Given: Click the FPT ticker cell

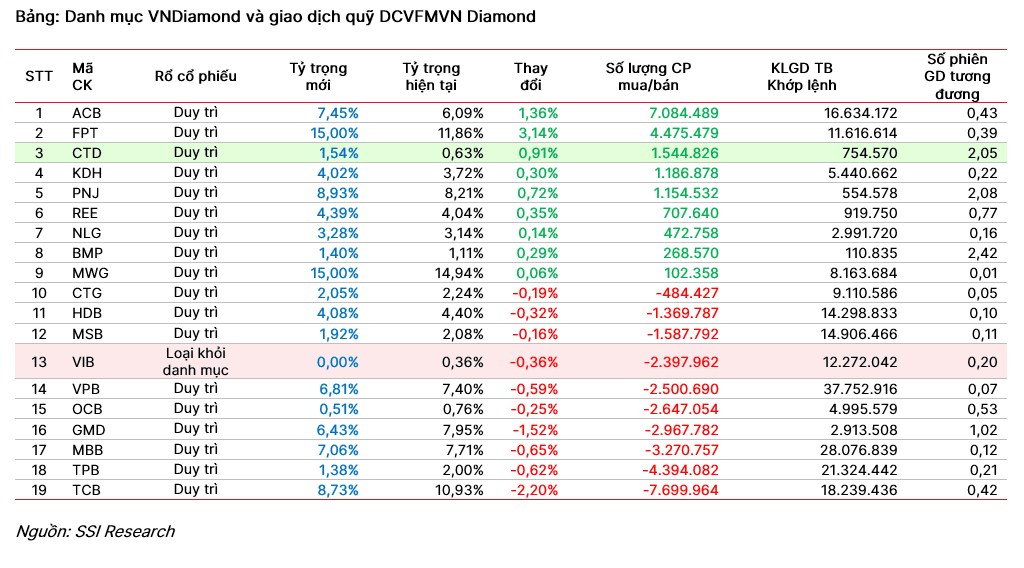Looking at the screenshot, I should 85,133.
